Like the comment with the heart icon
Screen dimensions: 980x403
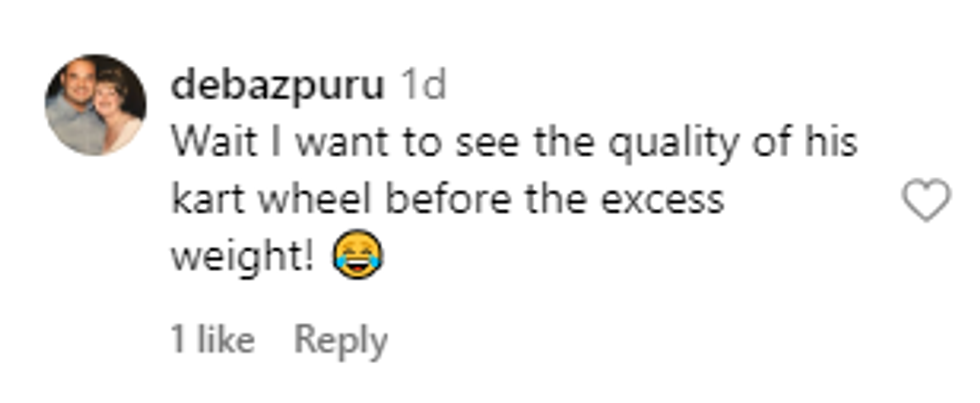coord(926,200)
